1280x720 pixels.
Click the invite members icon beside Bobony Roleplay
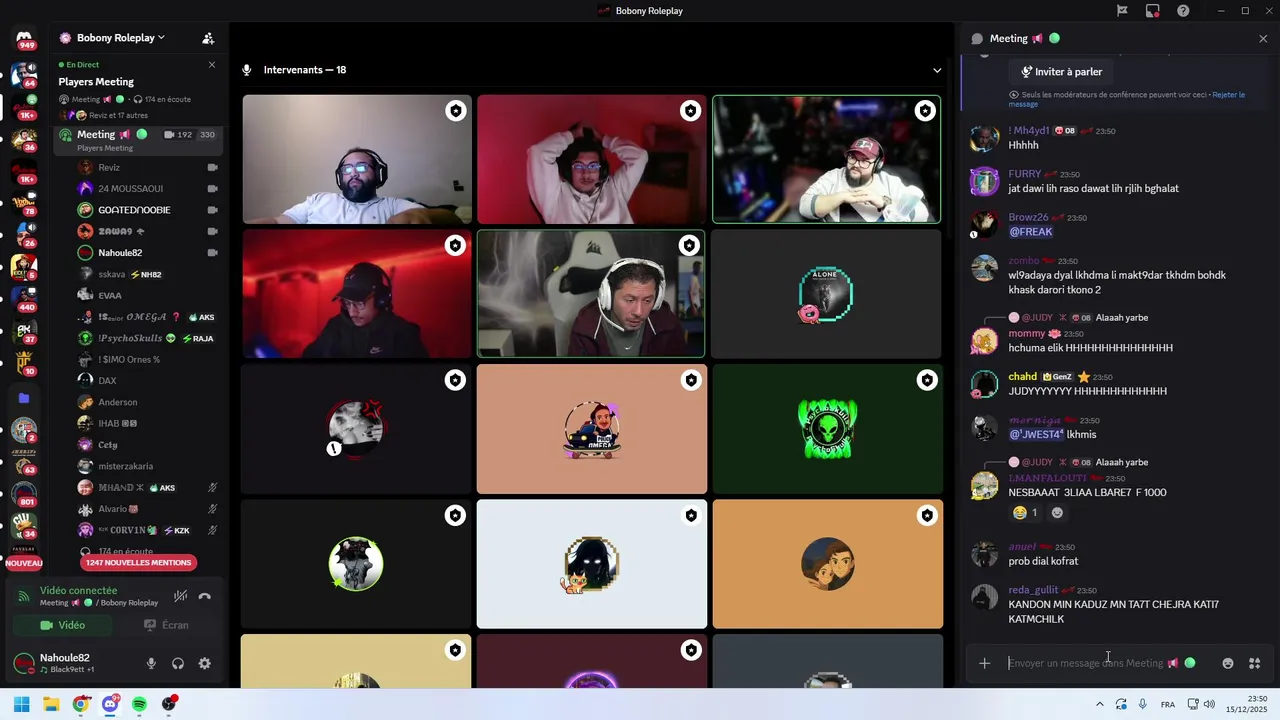pyautogui.click(x=208, y=38)
